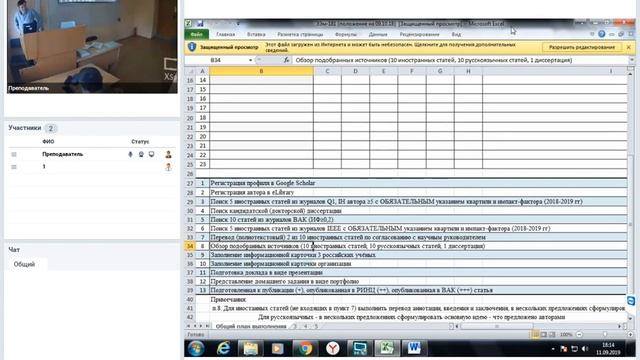The height and width of the screenshot is (360, 640).
Task: Click webcam status icon for Преподаватель
Action: (141, 154)
